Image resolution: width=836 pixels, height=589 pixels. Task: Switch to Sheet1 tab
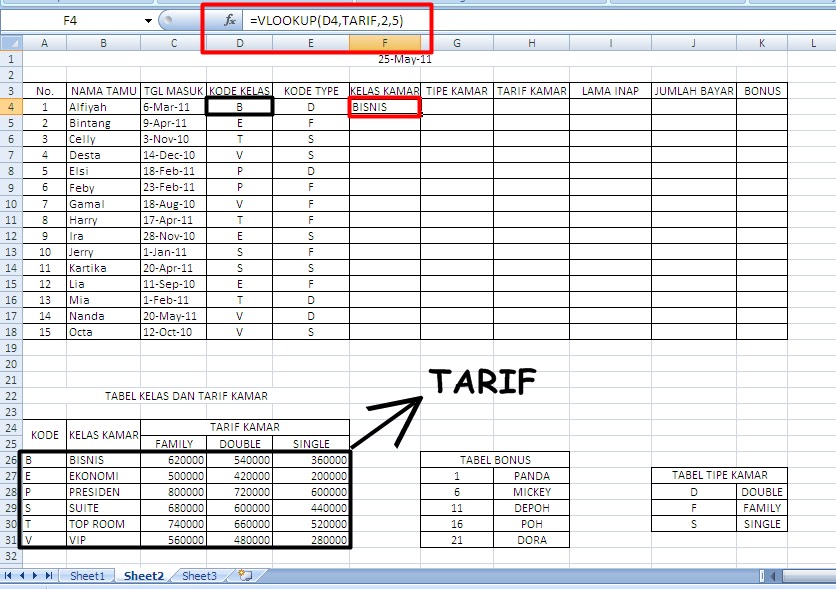87,576
